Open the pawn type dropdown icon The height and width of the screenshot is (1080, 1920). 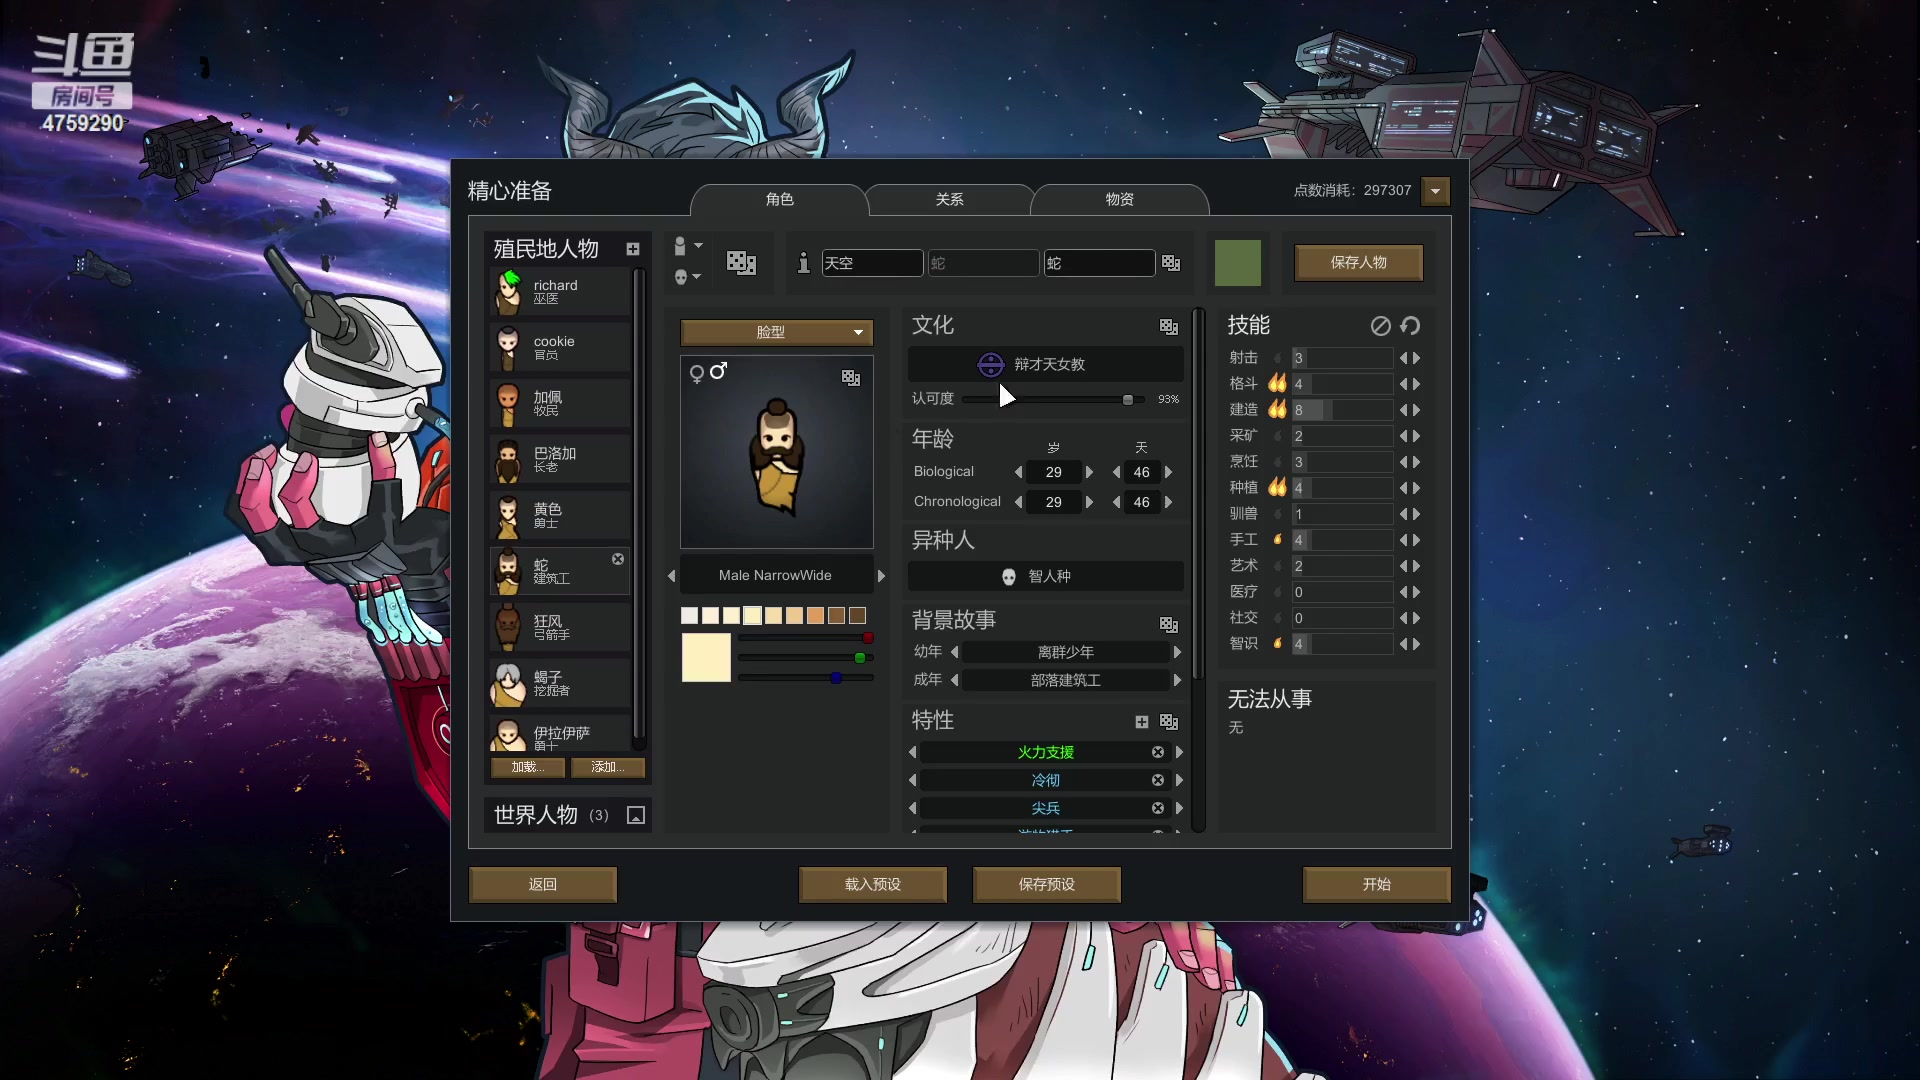[687, 246]
